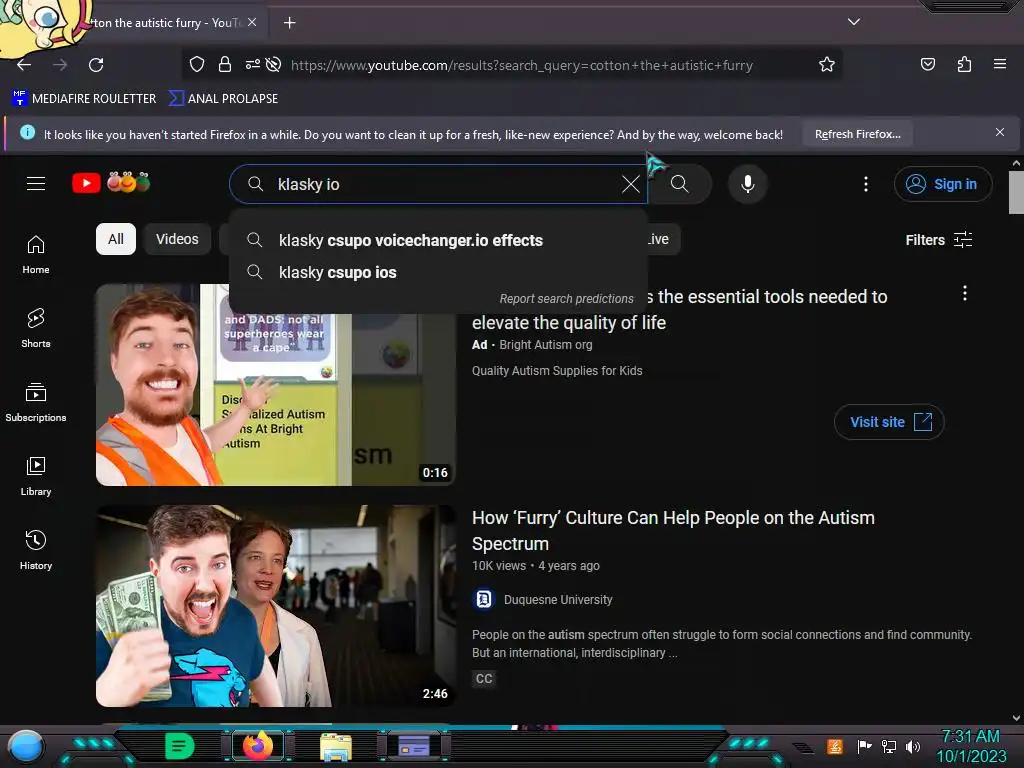The width and height of the screenshot is (1024, 768).
Task: Open the network tray icon
Action: 888,746
